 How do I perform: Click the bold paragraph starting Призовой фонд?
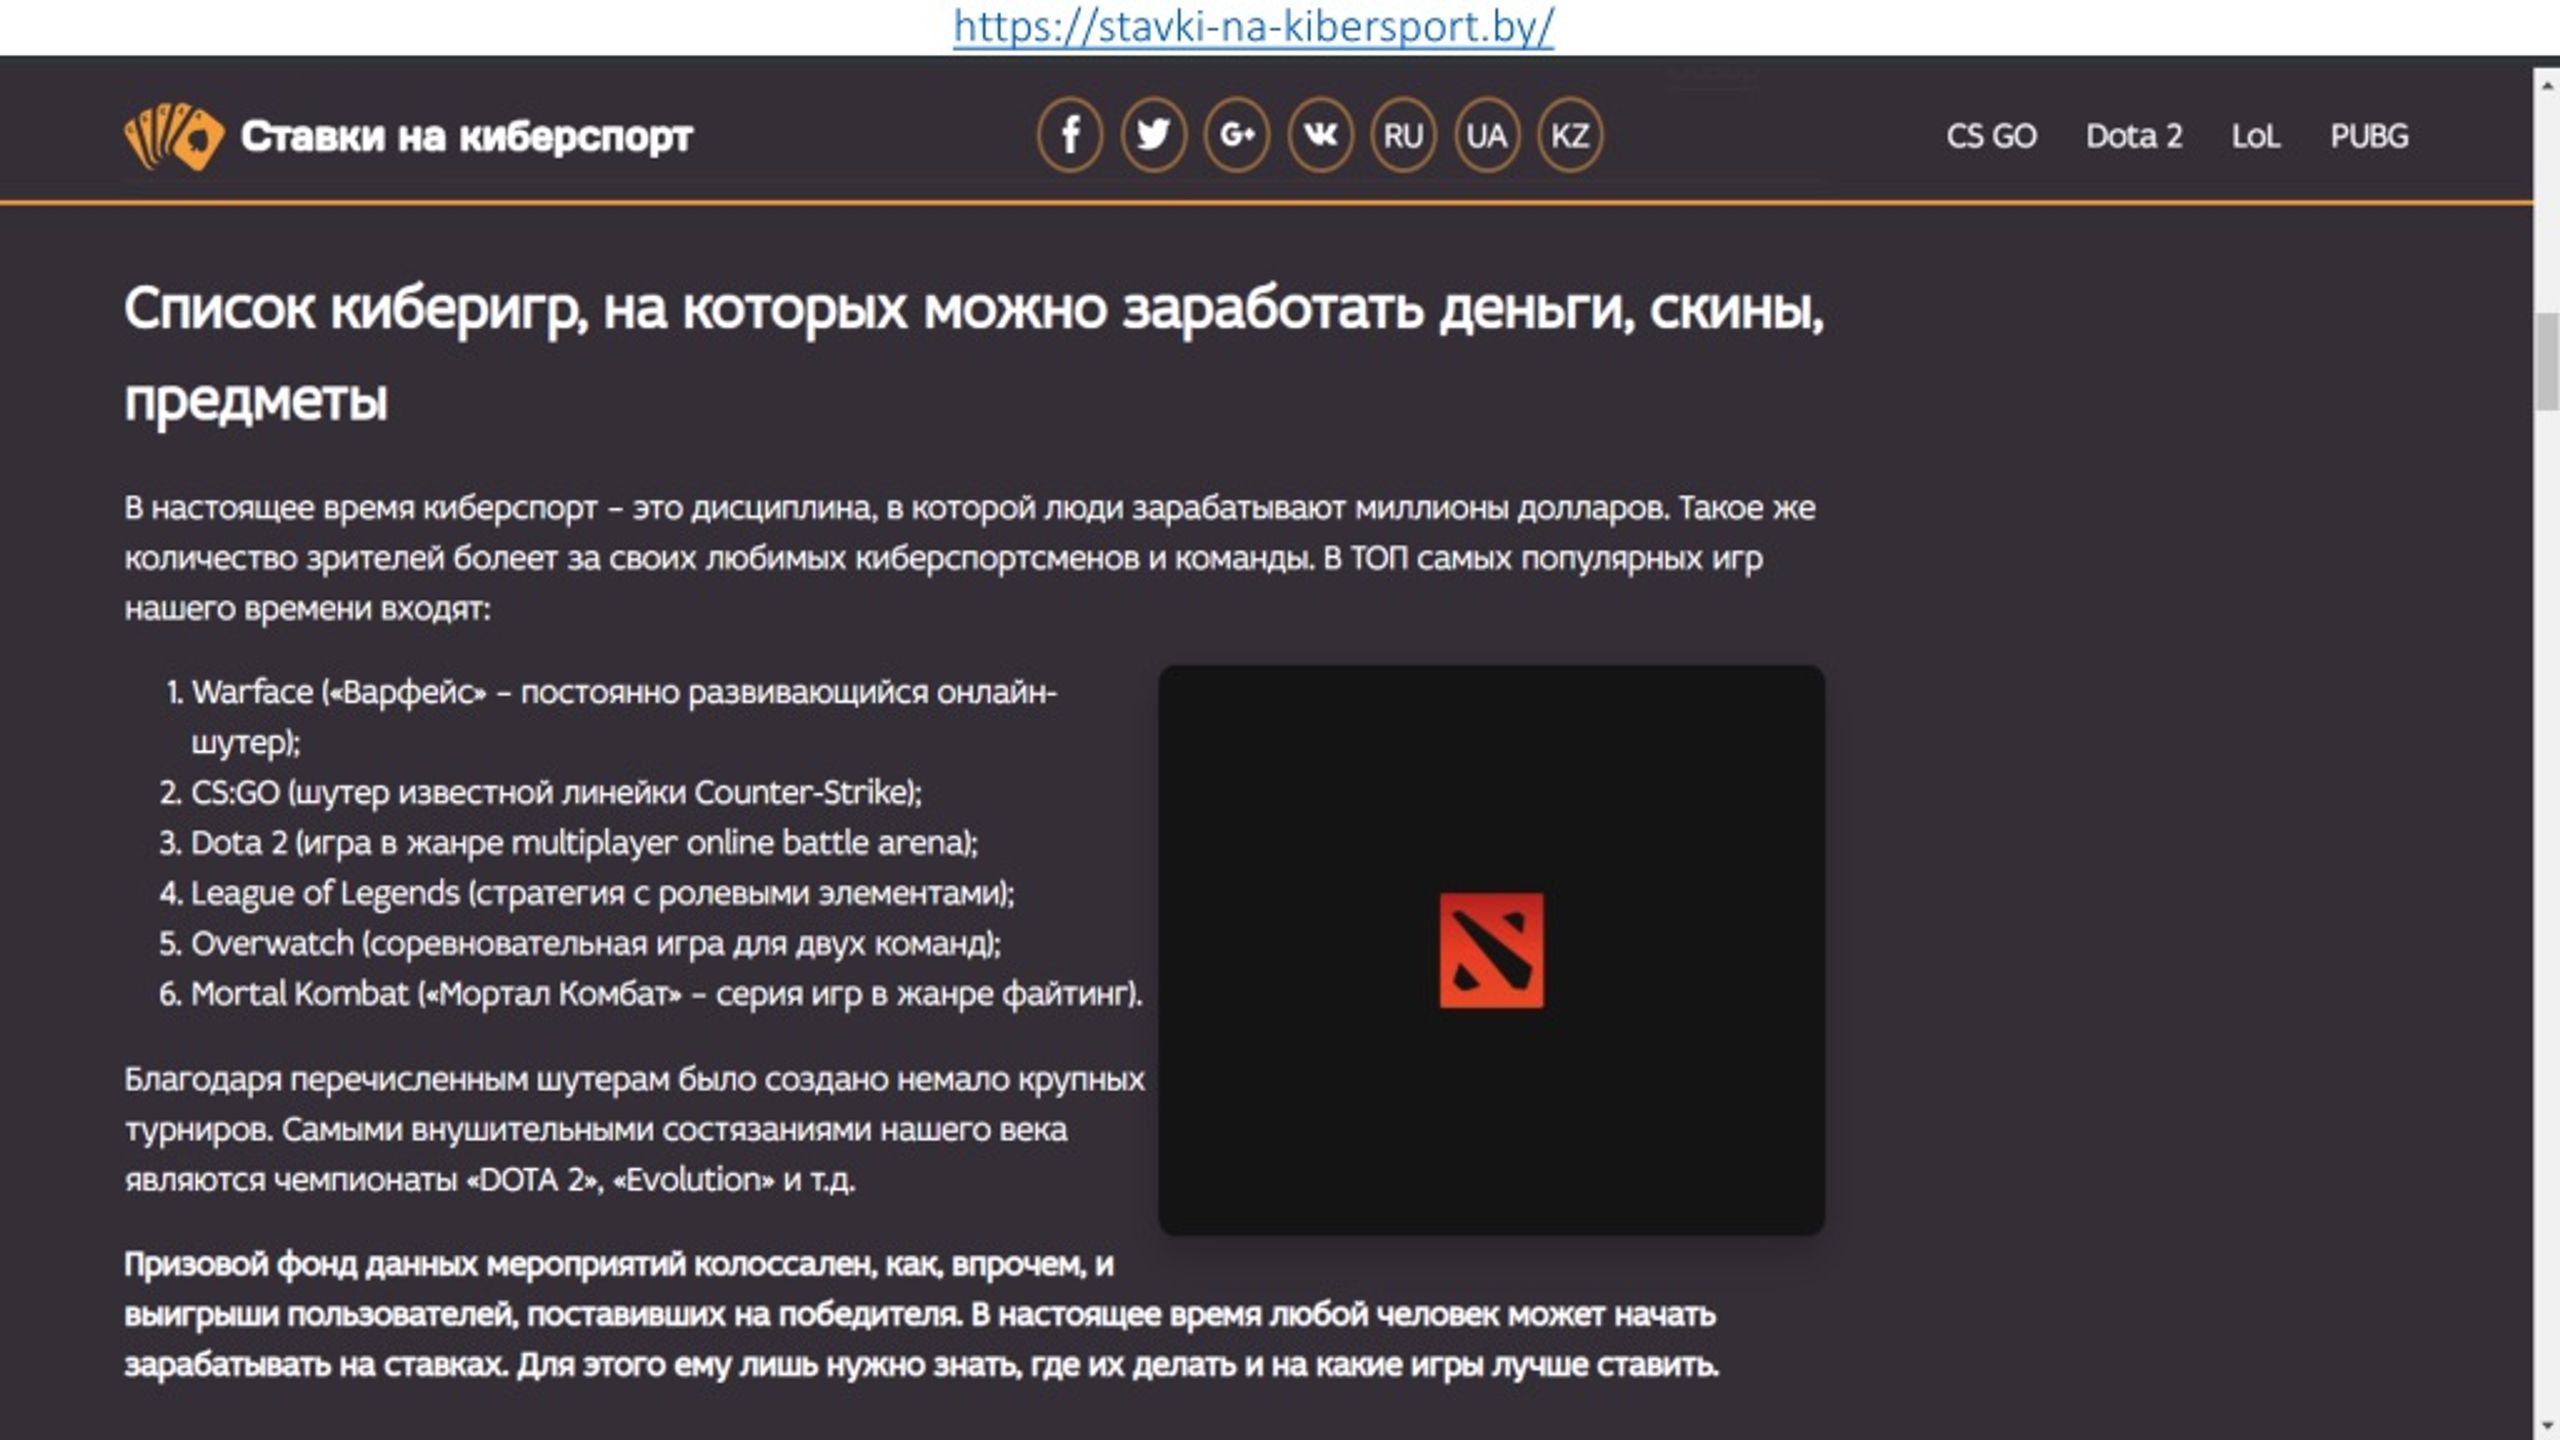coord(921,1315)
